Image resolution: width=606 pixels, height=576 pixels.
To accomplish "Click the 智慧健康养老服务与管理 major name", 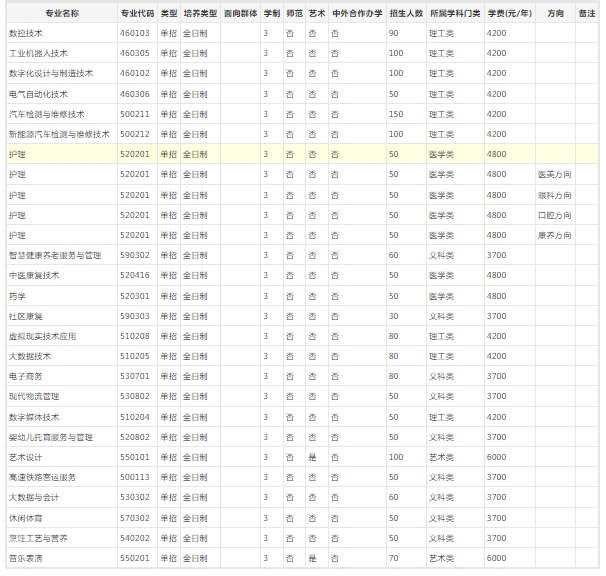I will 54,255.
